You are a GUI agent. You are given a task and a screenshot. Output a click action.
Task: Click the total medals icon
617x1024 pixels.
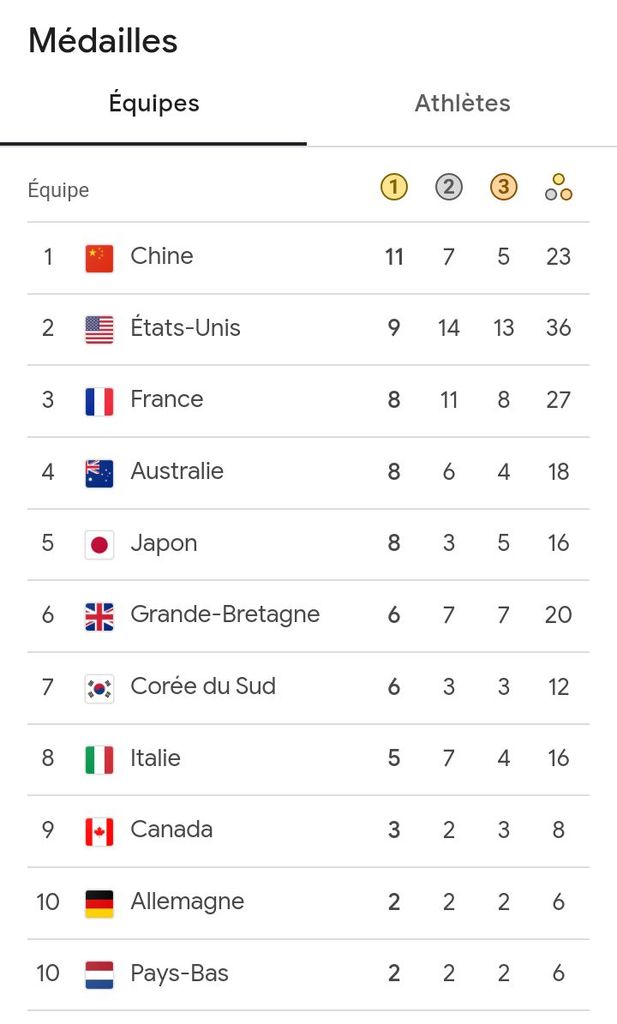559,187
